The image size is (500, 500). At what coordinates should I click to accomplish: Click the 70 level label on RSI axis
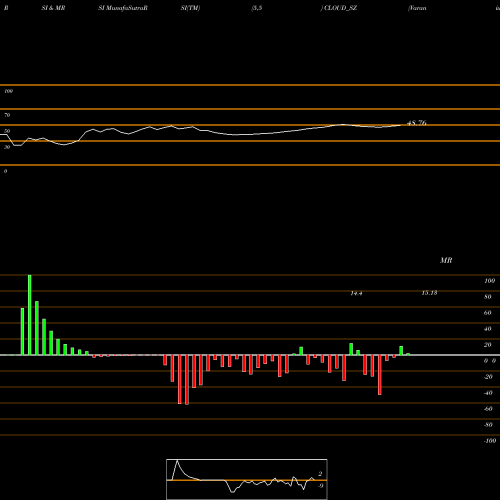(x=7, y=115)
